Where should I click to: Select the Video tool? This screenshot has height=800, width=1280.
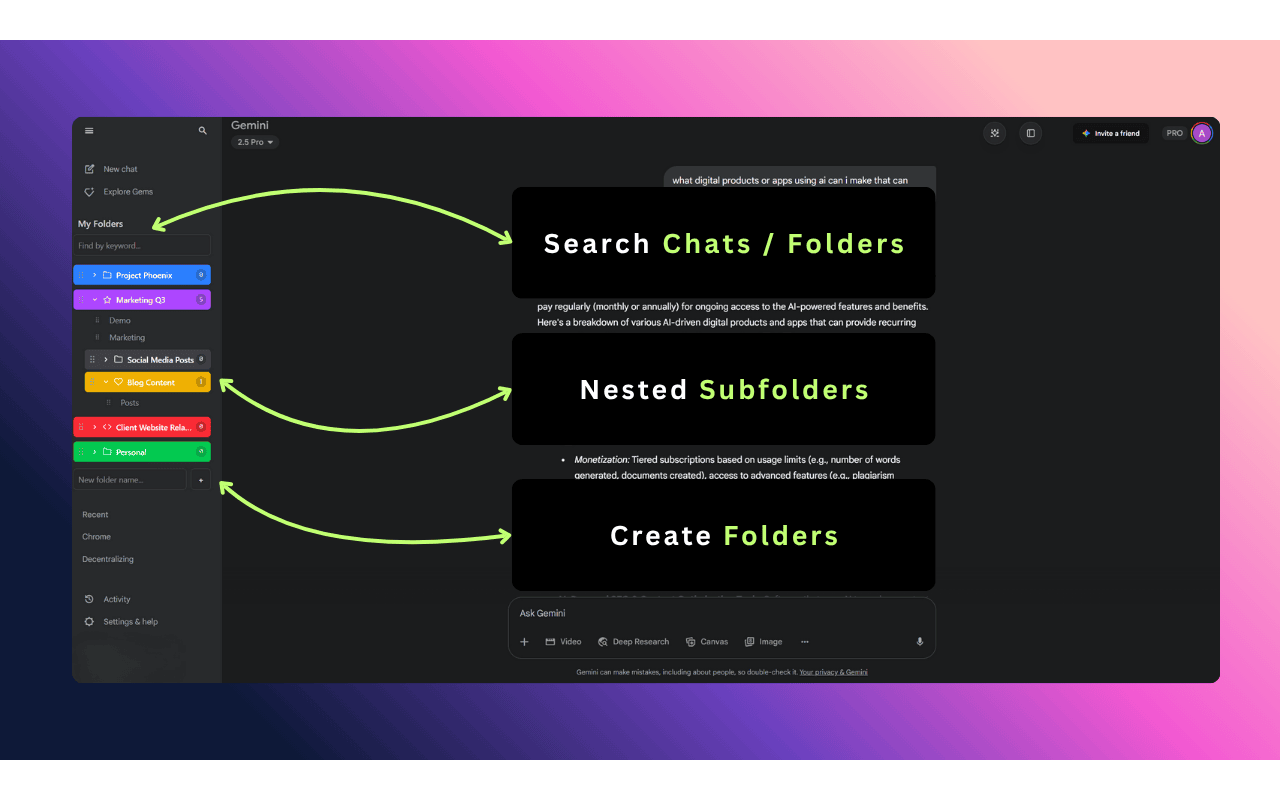563,641
